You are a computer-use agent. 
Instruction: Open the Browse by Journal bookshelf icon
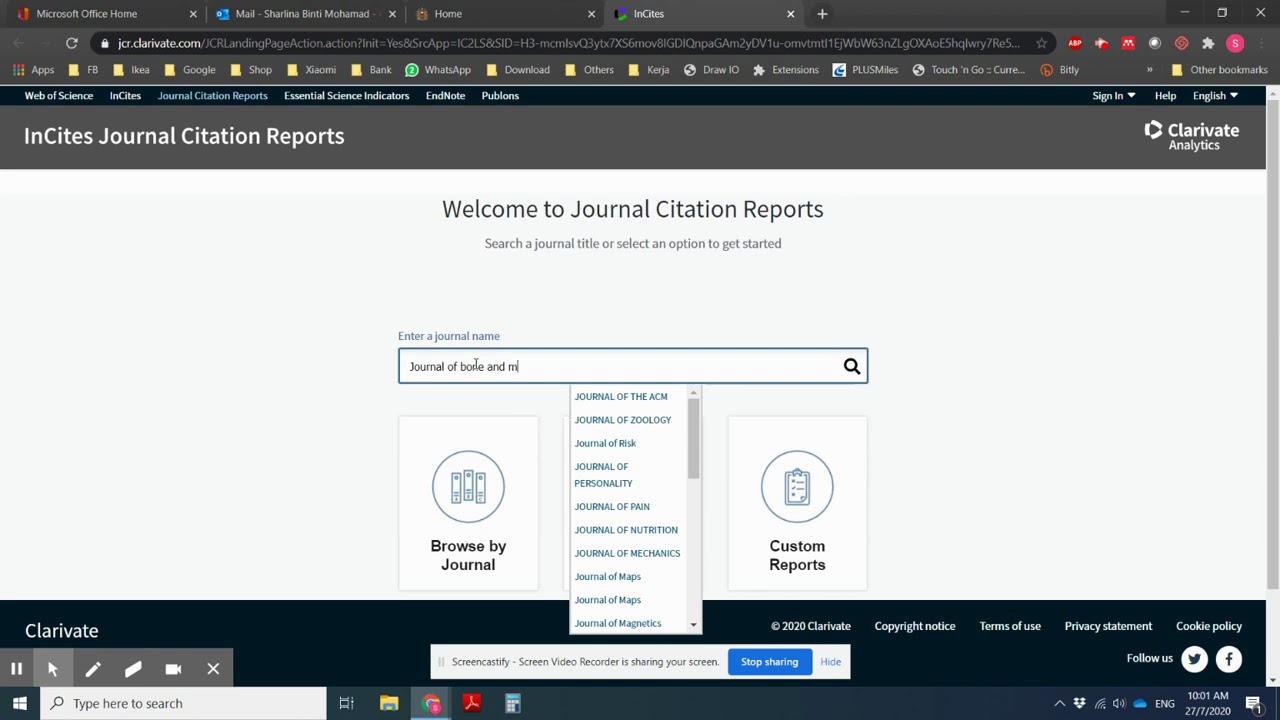coord(468,487)
